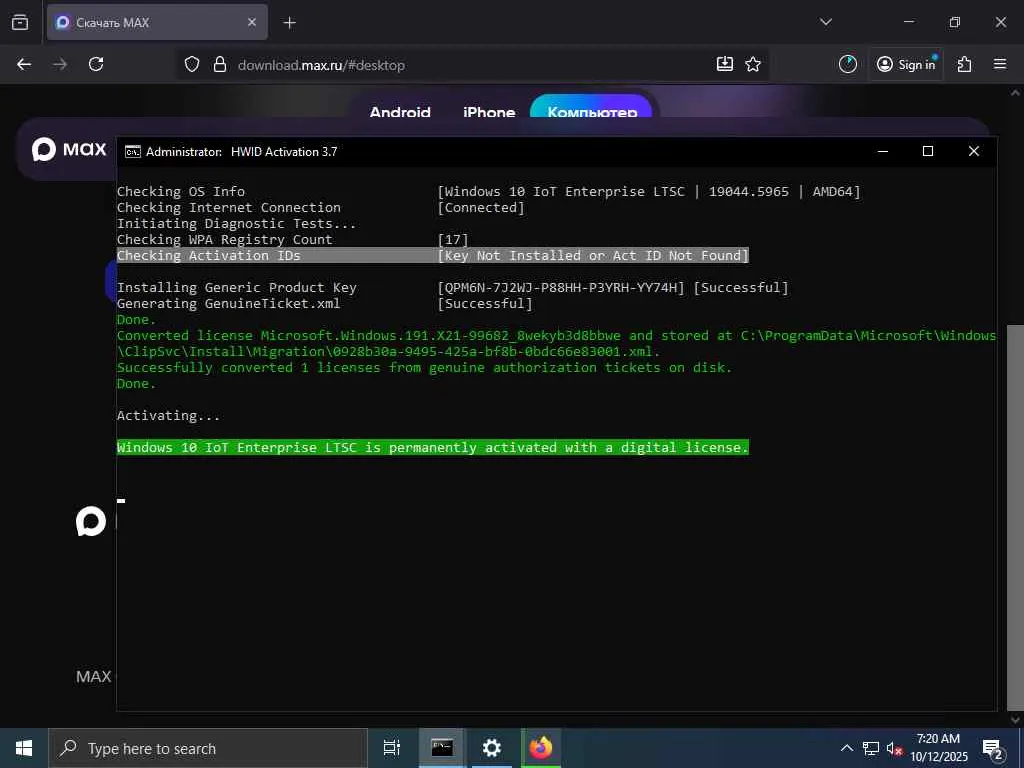Open the Windows Start menu

(24, 748)
